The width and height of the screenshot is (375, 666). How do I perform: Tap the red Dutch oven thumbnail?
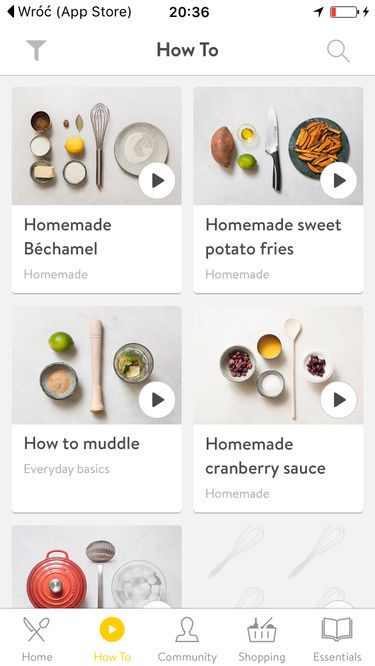click(x=96, y=567)
